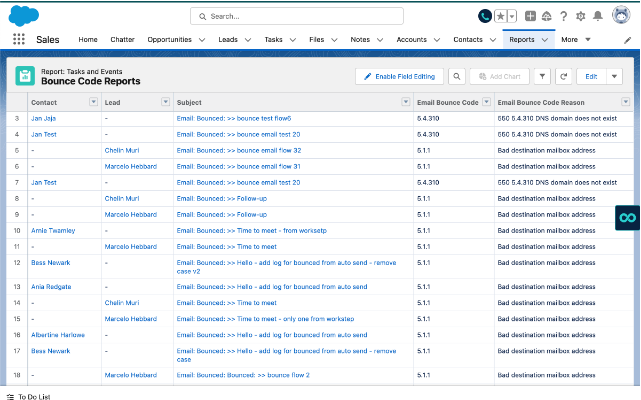Open the Salesforce Help question mark icon
The height and width of the screenshot is (400, 641).
click(x=564, y=16)
